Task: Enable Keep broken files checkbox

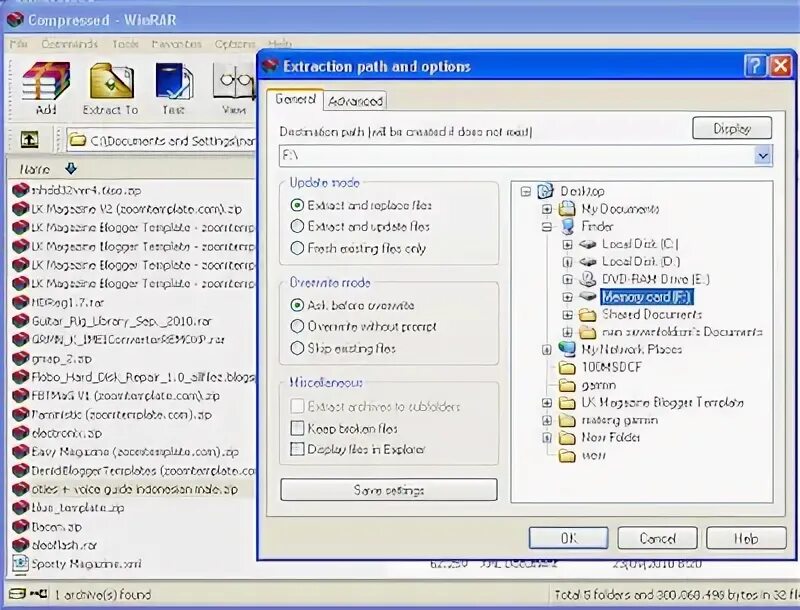Action: (297, 428)
